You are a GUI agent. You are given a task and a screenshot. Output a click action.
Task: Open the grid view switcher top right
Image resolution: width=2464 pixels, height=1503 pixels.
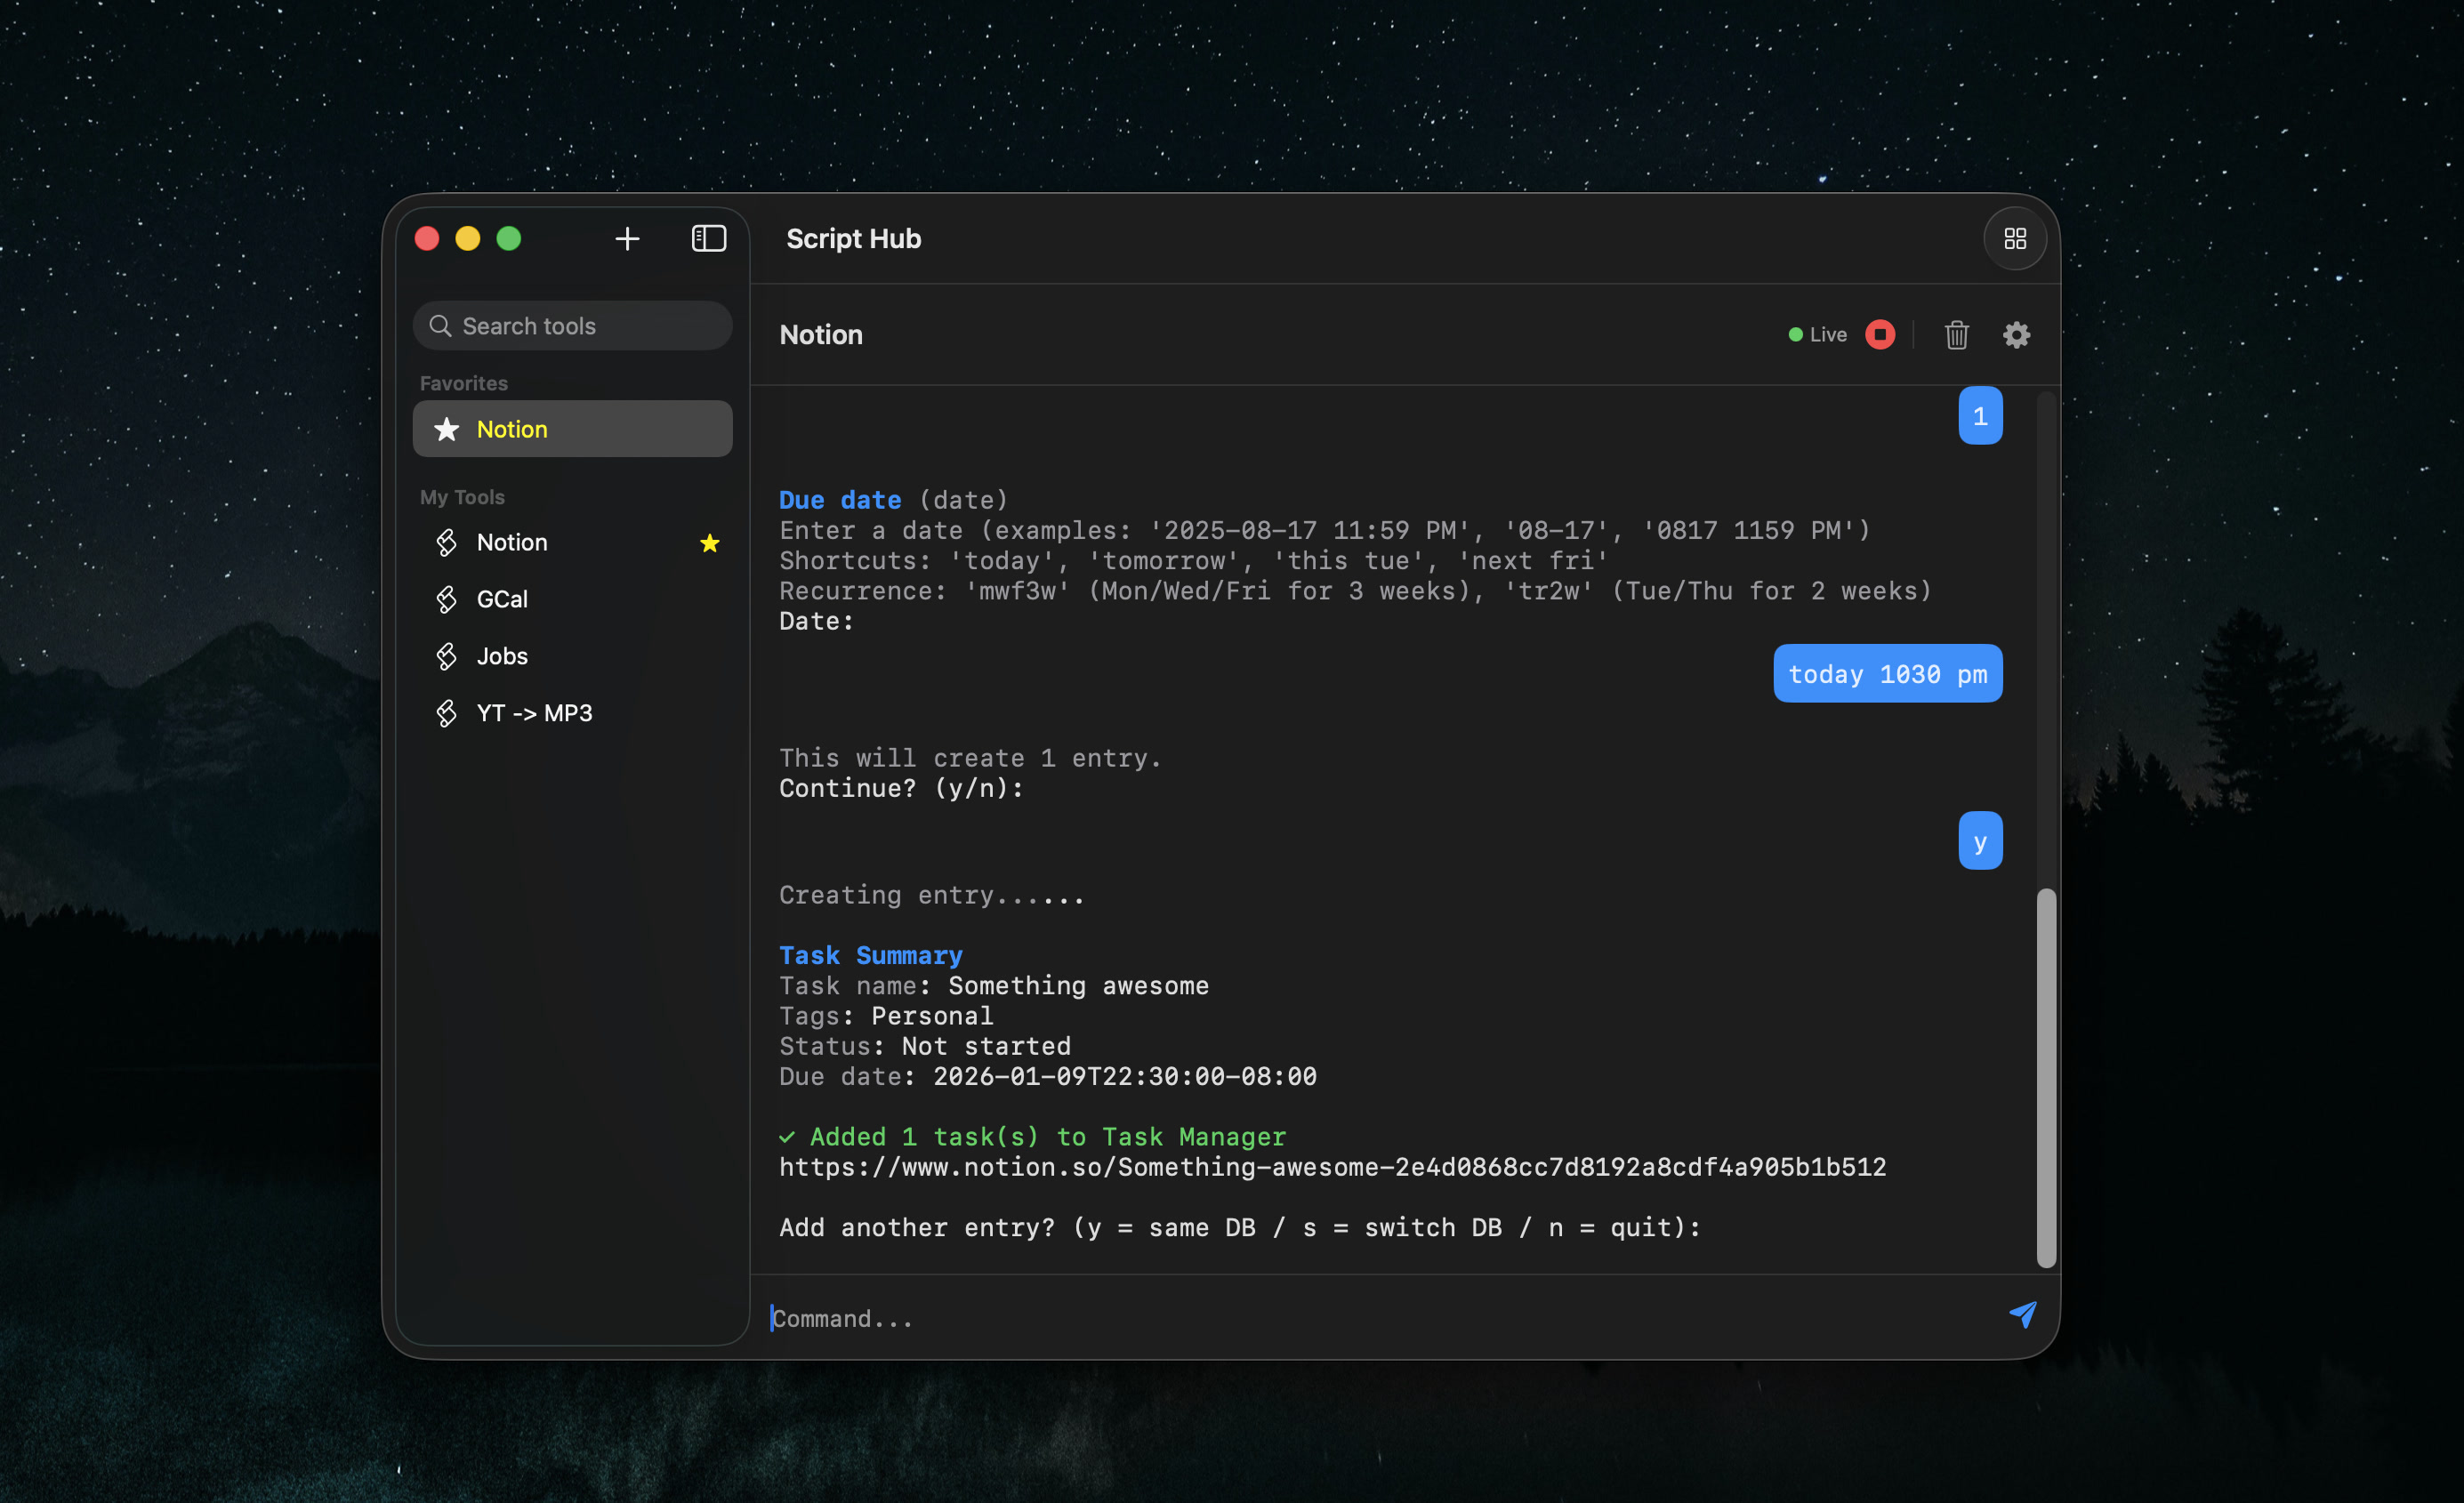pos(2015,238)
